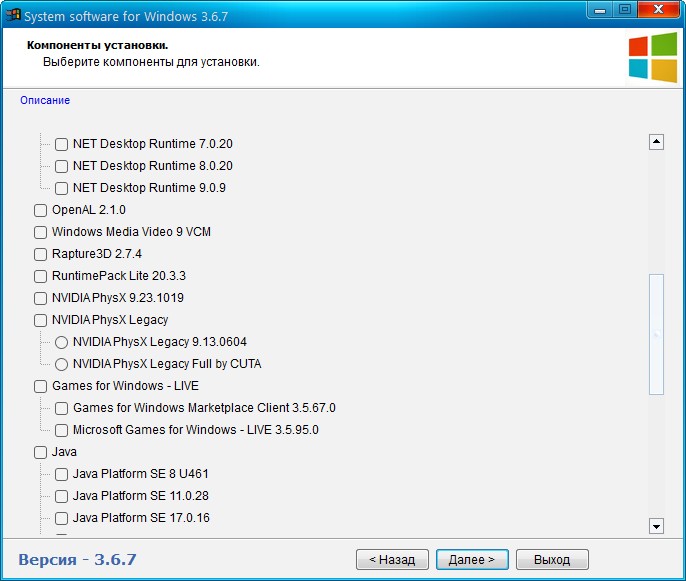Click the installer title bar icon

point(13,14)
